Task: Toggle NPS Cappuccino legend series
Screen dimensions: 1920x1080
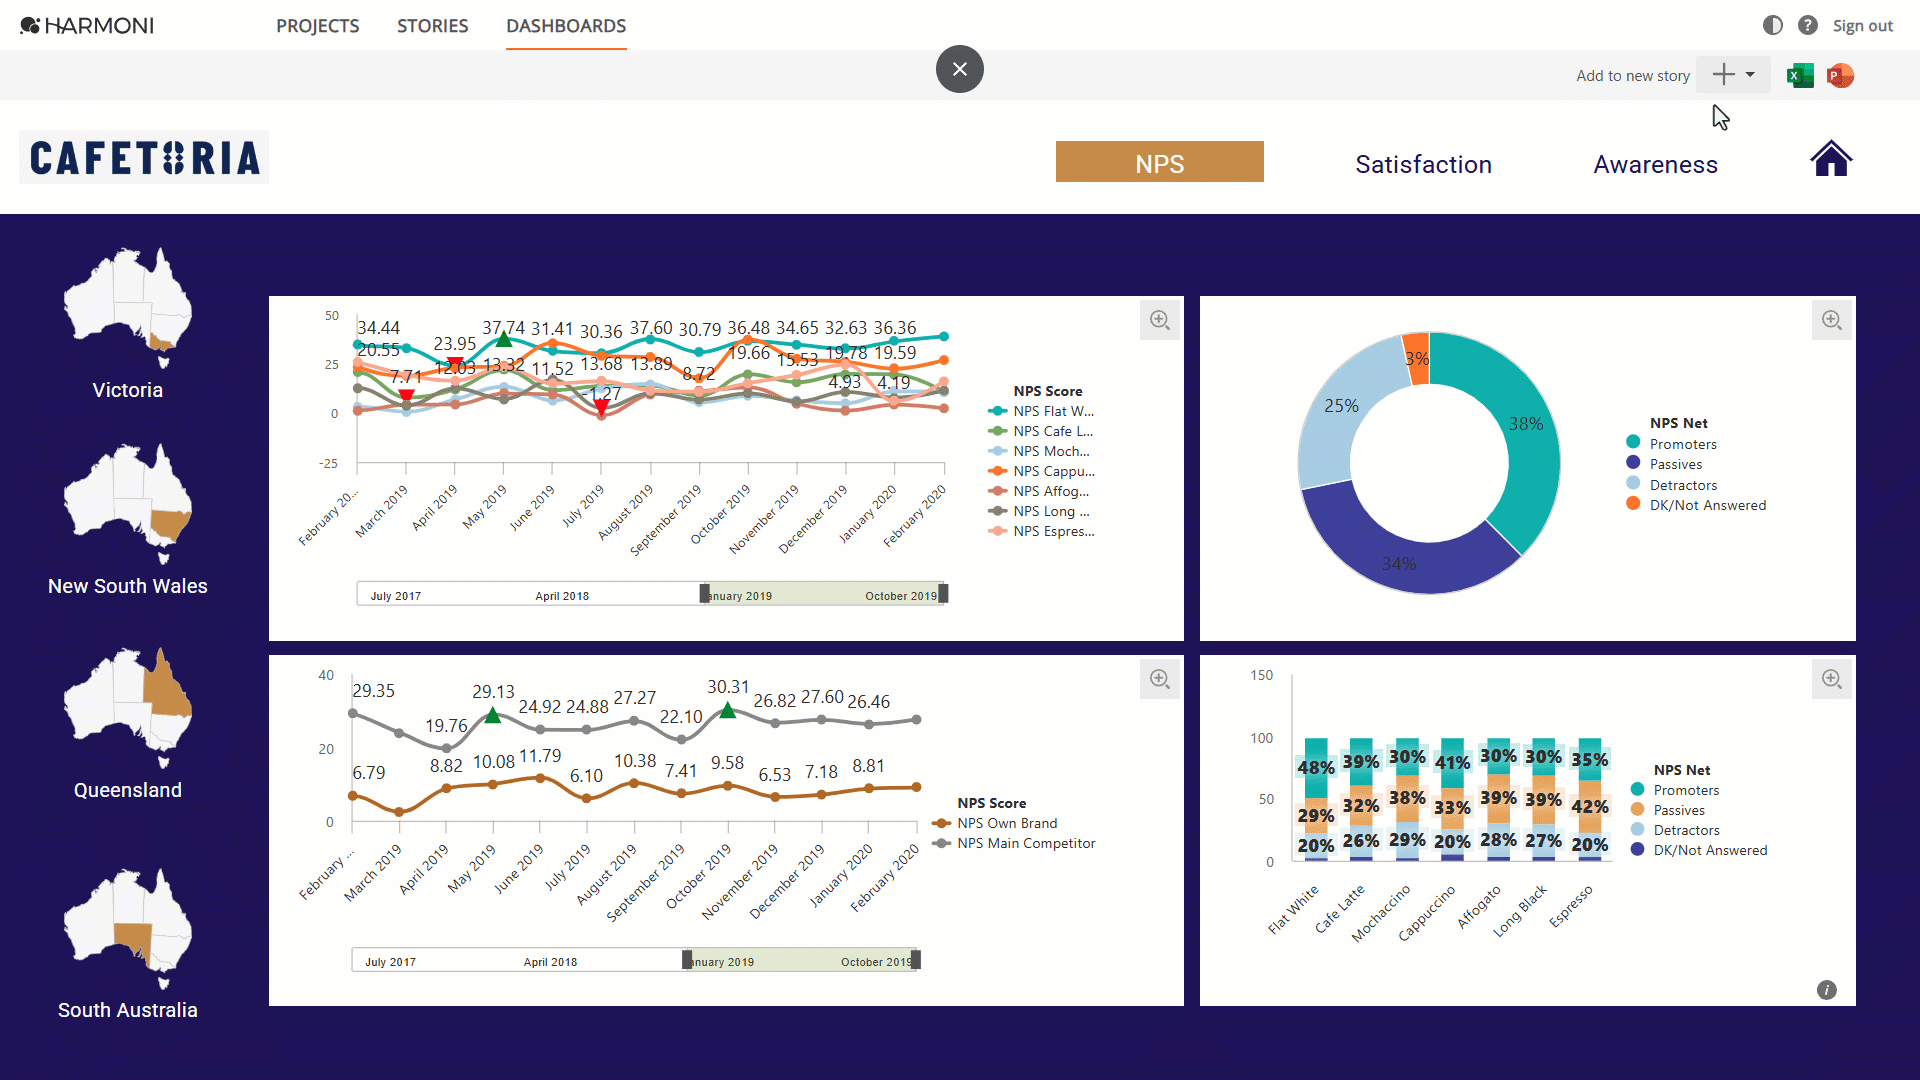Action: coord(1041,471)
